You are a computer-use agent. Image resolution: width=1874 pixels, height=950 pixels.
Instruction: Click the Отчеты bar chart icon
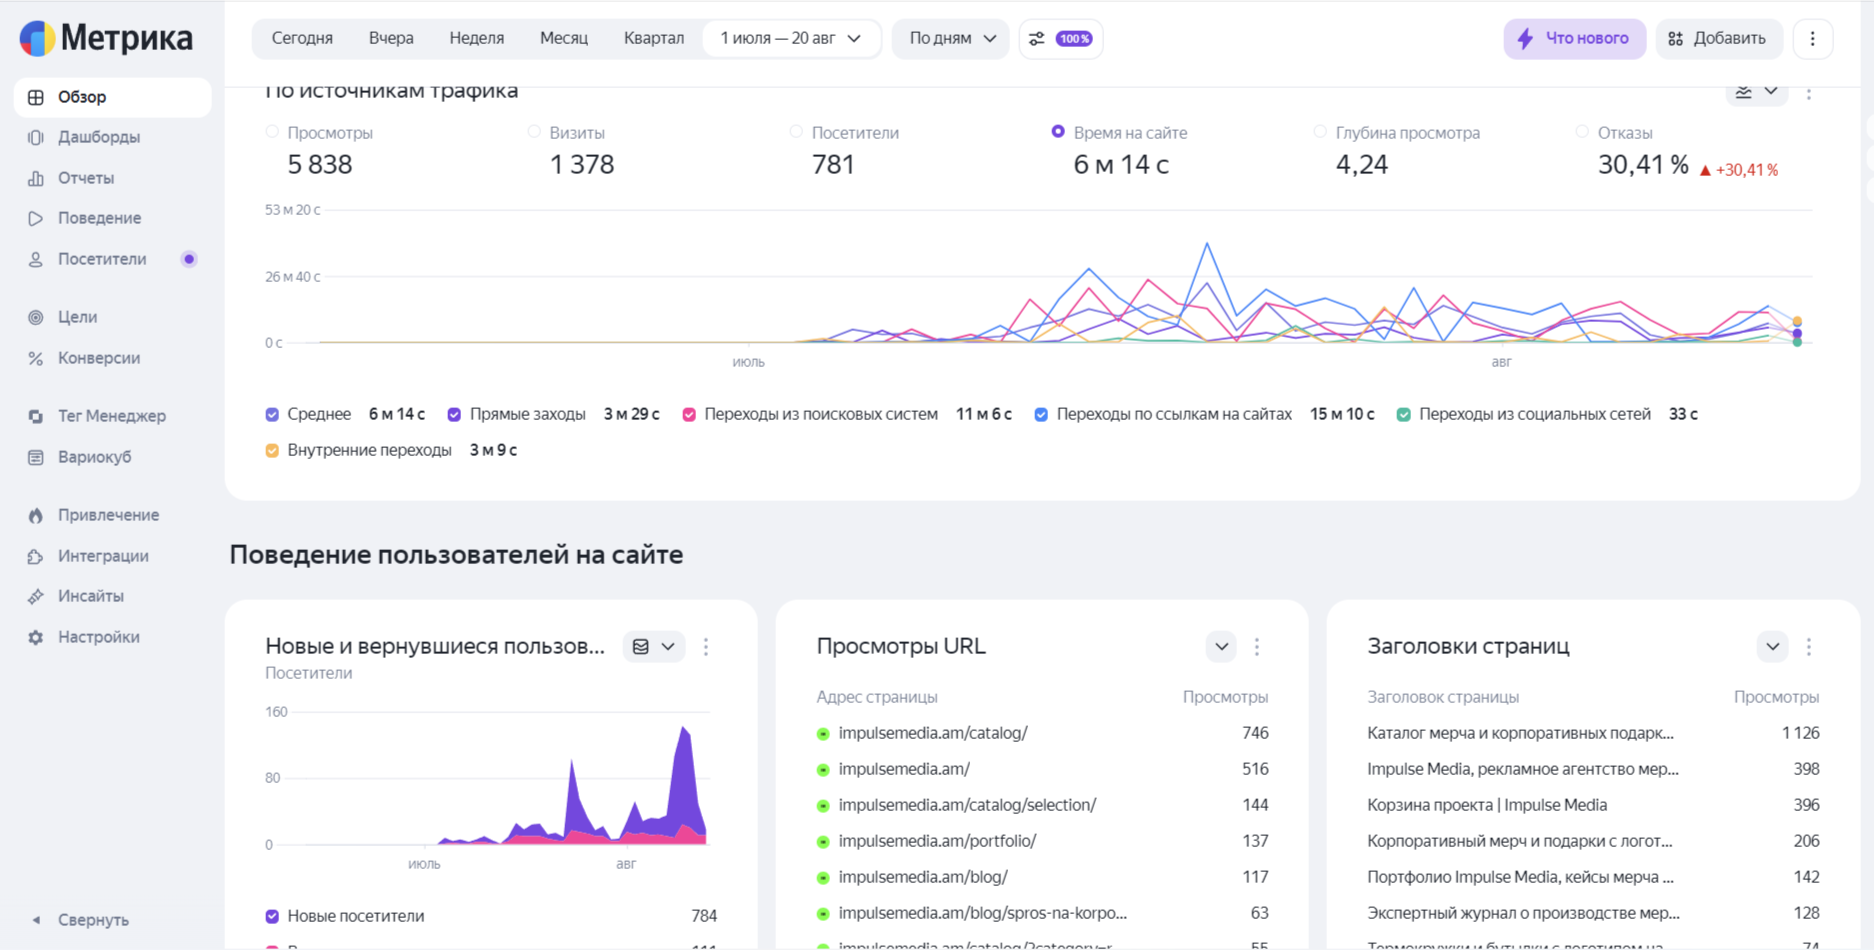click(36, 178)
